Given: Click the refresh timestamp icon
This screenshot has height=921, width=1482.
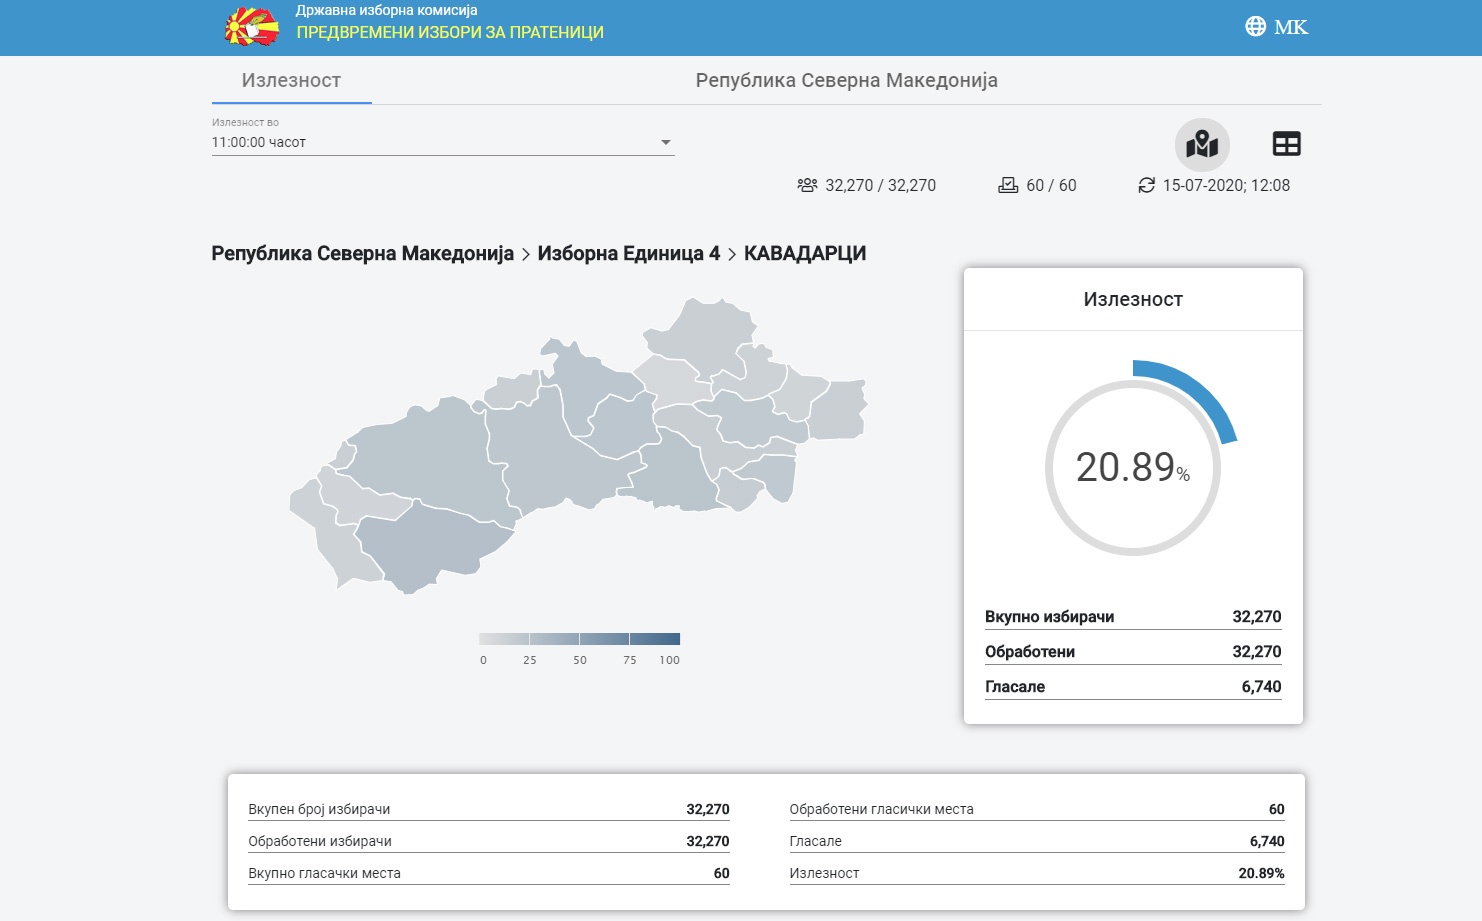Looking at the screenshot, I should [1146, 185].
